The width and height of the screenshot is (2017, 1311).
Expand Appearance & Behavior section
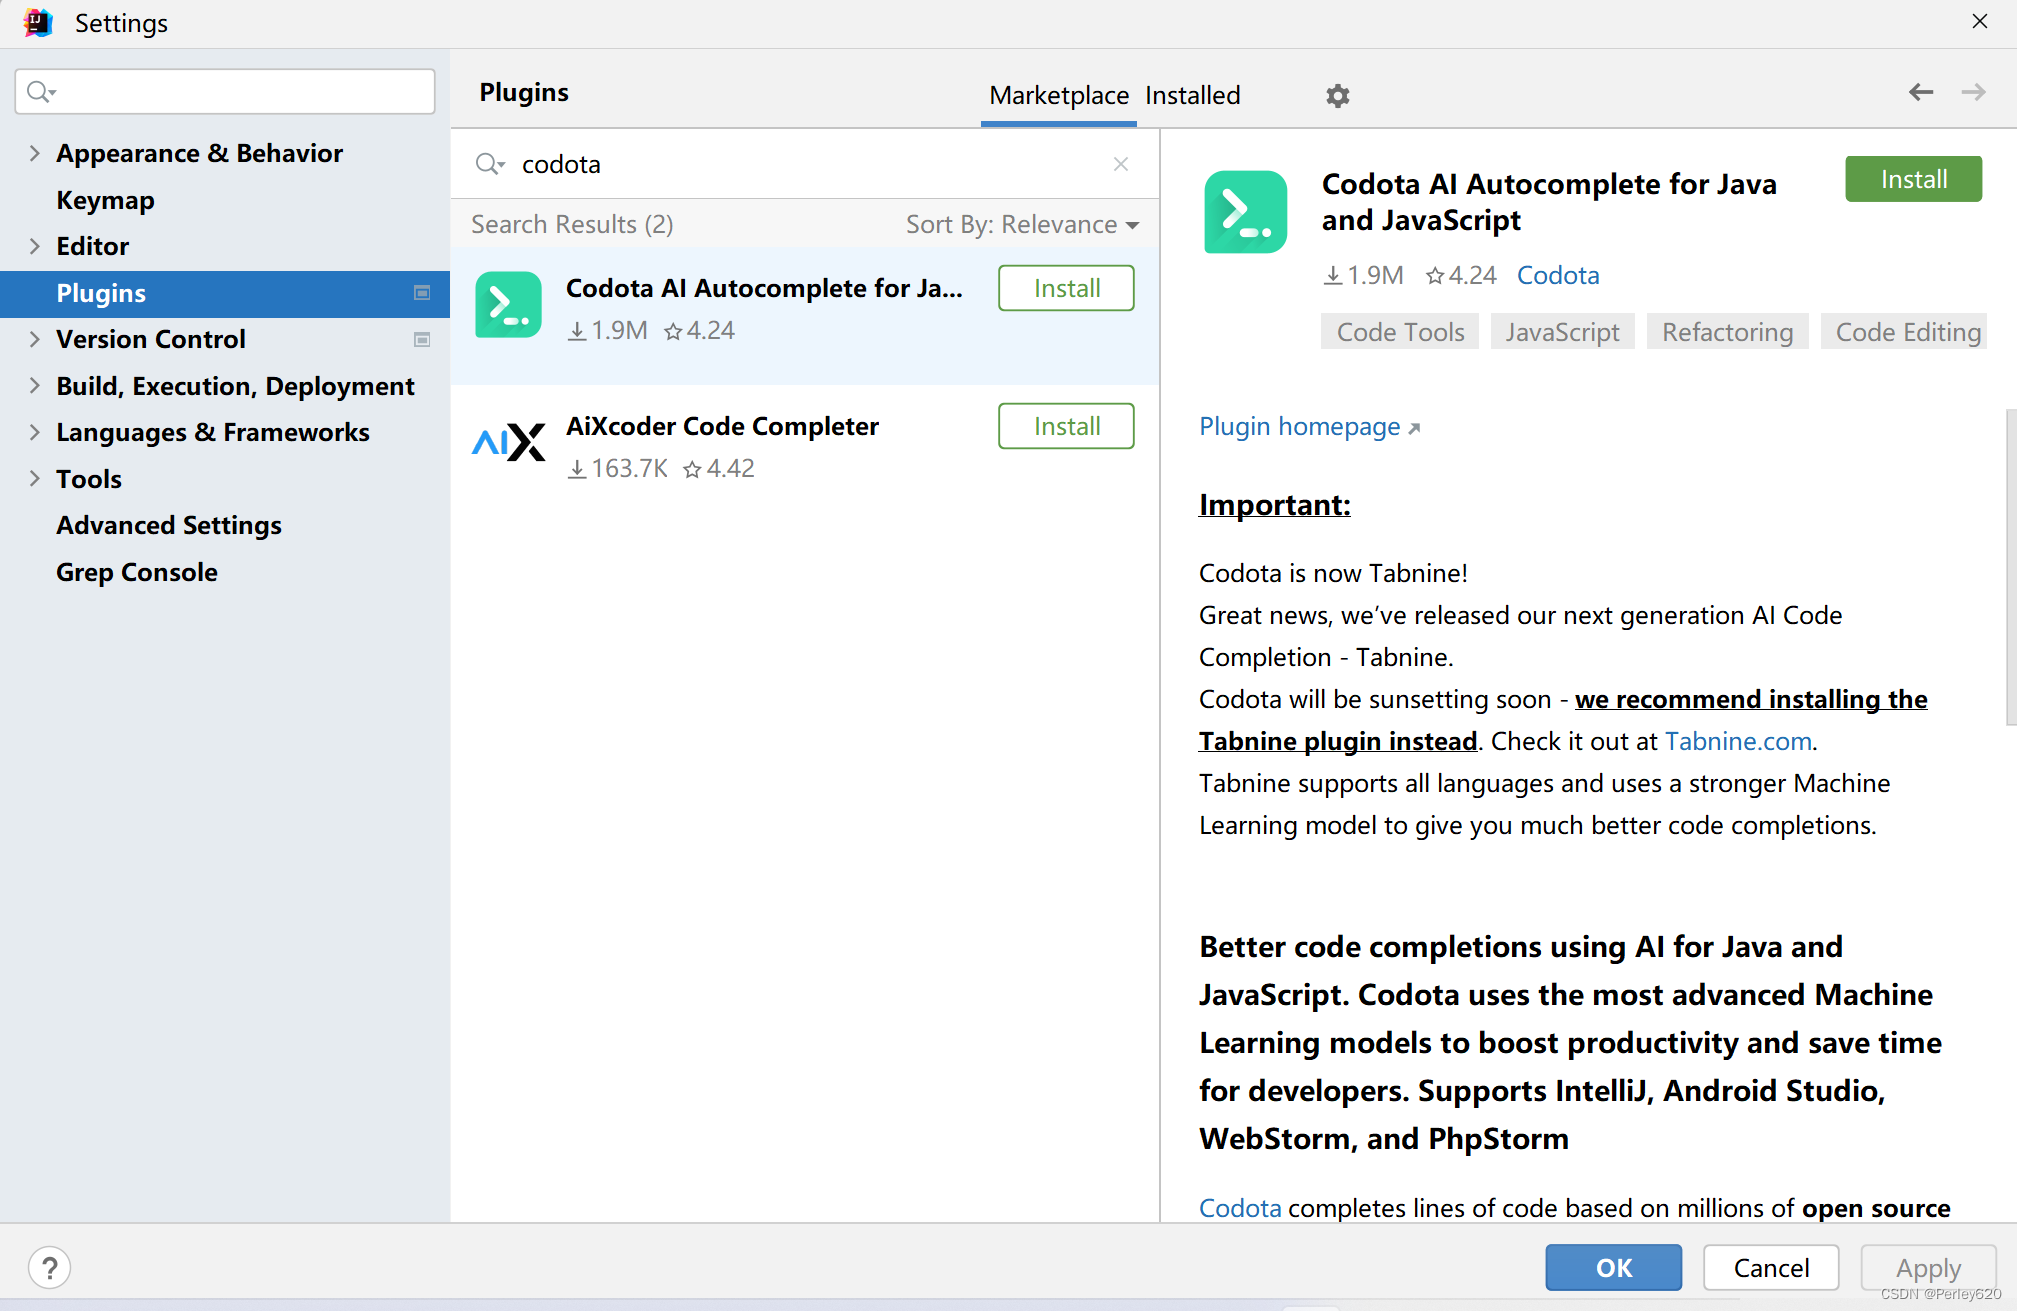pyautogui.click(x=35, y=153)
